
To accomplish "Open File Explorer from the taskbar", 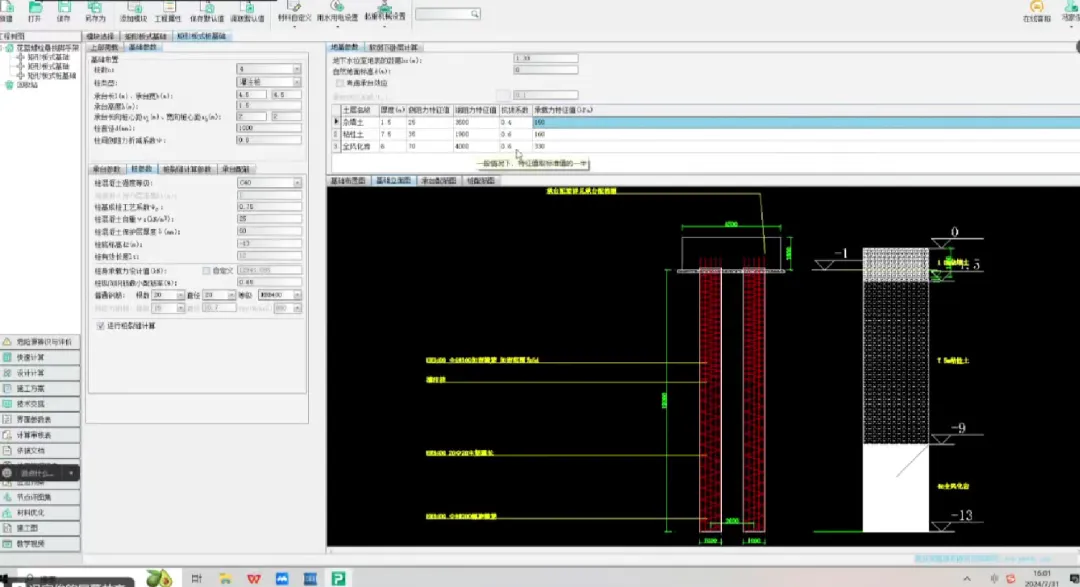I will point(225,579).
